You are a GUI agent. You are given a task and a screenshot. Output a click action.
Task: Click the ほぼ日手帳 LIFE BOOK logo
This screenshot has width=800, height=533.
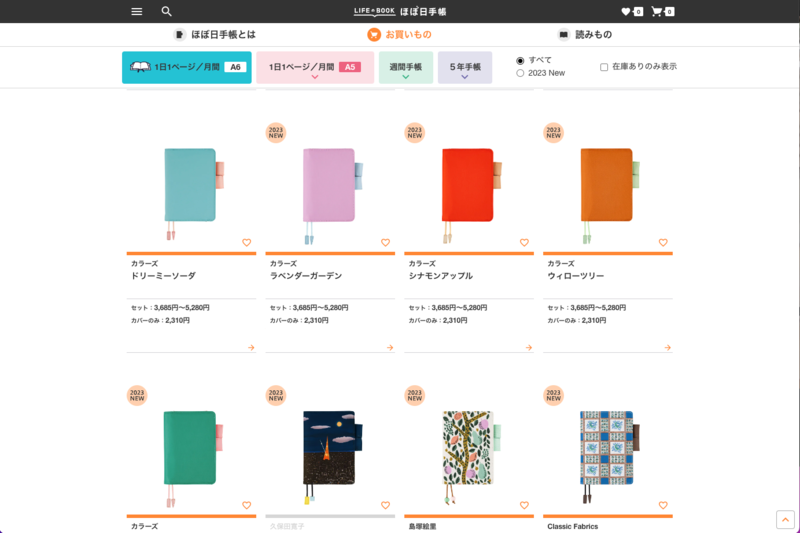400,11
